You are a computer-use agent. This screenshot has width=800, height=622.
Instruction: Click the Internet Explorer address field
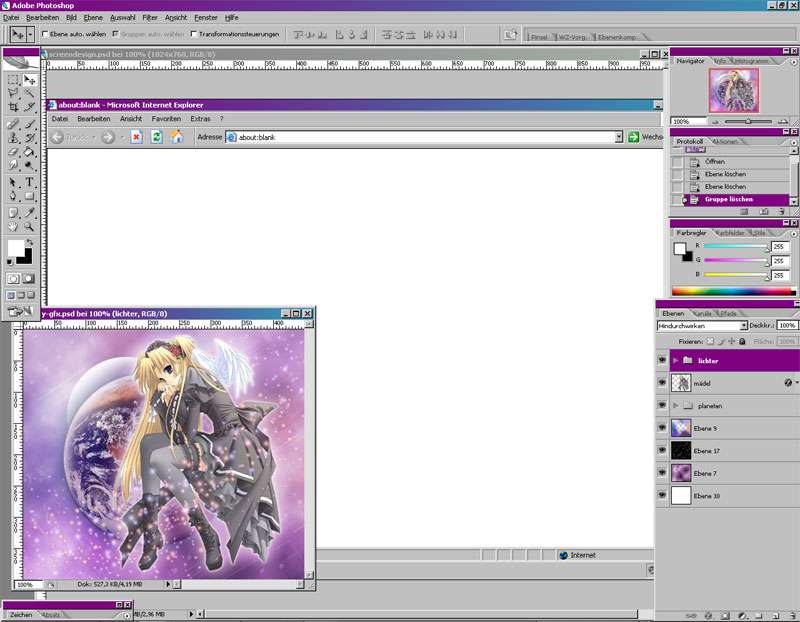[420, 137]
